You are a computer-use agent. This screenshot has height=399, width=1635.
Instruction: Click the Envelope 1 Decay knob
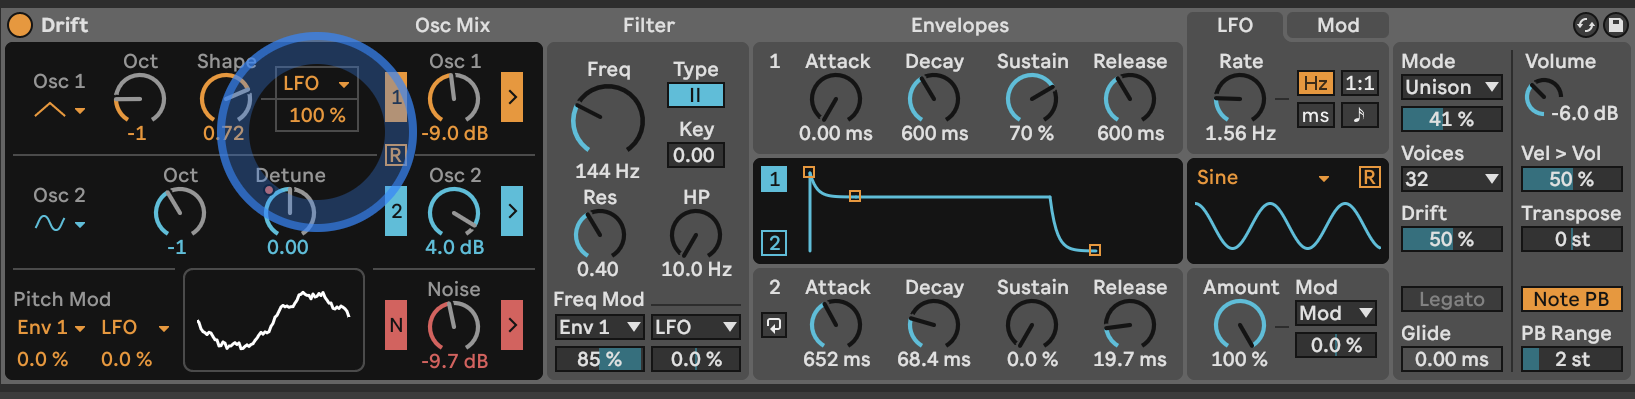[x=934, y=98]
